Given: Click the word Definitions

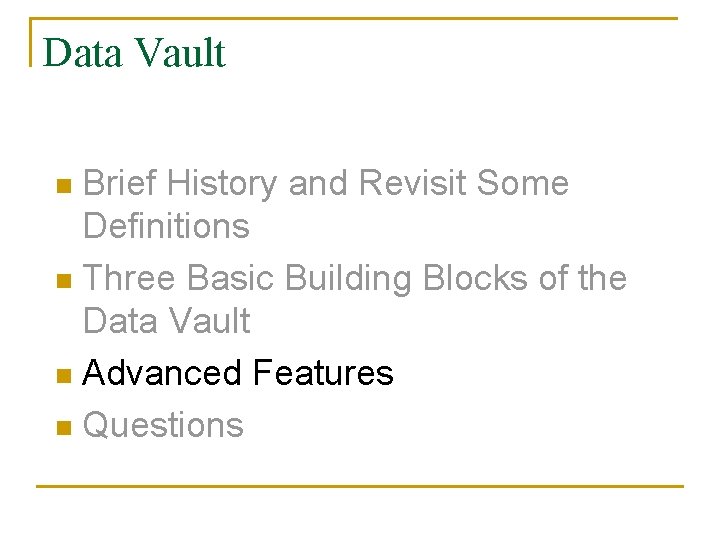Looking at the screenshot, I should click(166, 225).
